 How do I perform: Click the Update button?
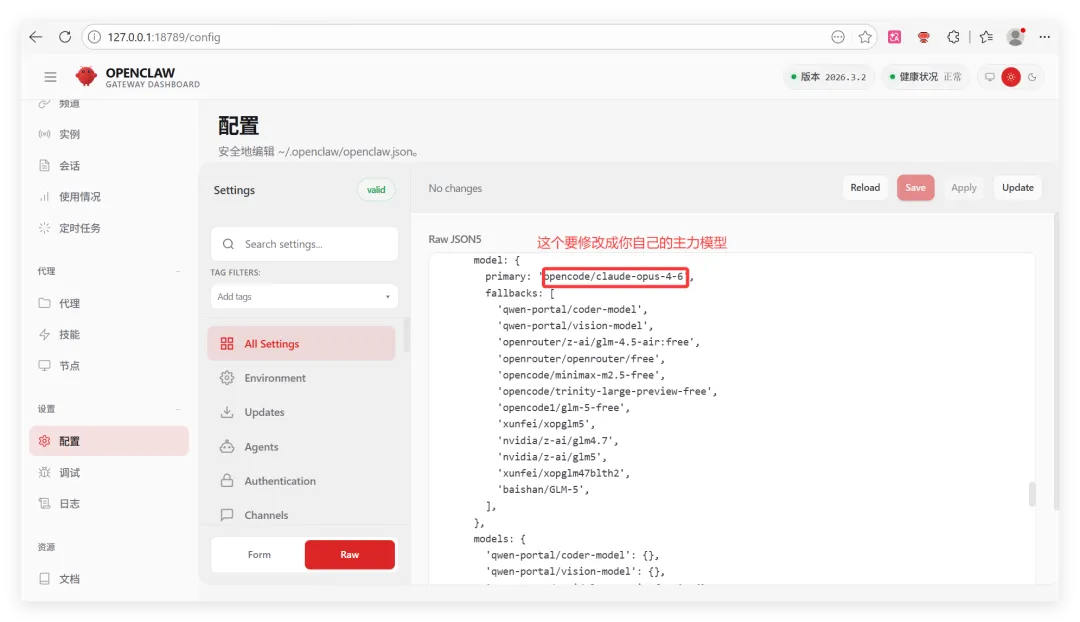tap(1017, 187)
